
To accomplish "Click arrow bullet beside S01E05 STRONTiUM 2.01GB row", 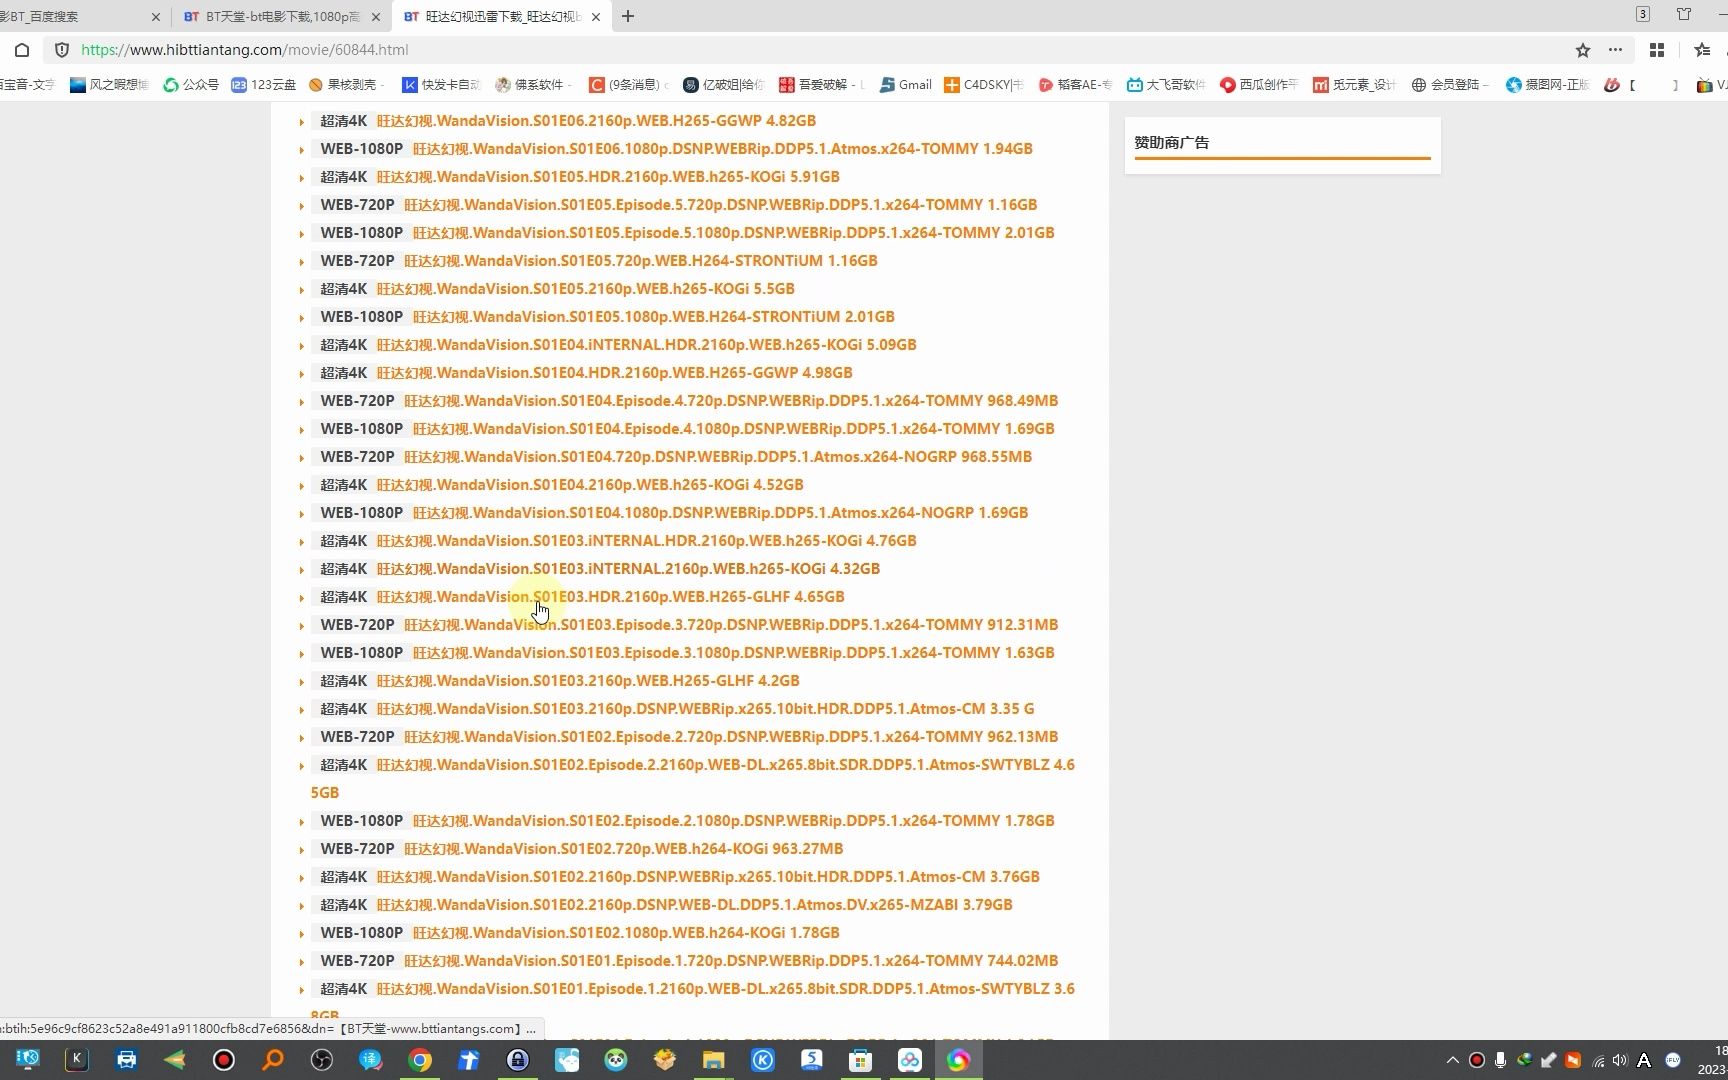I will click(x=302, y=318).
